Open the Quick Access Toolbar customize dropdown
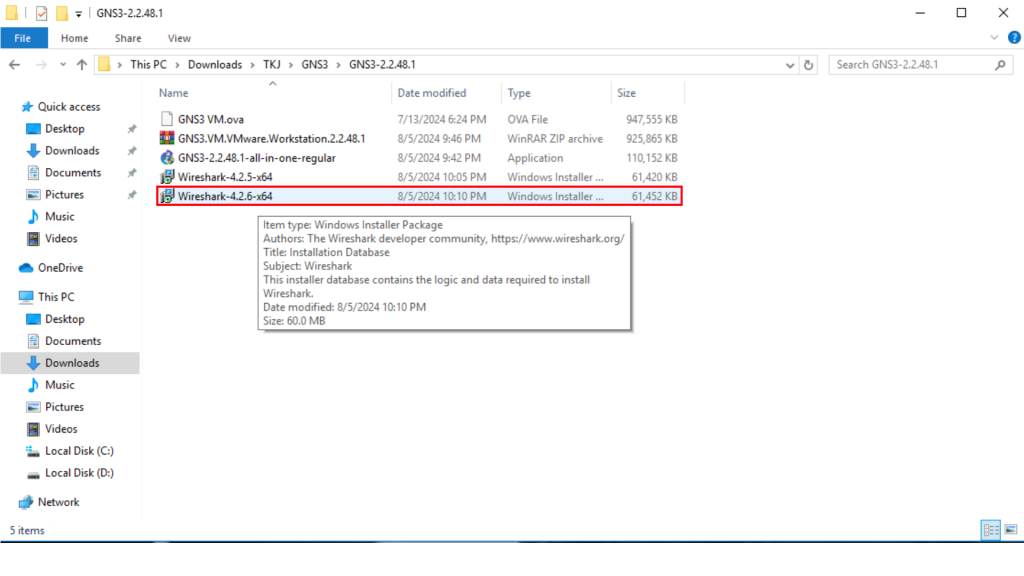This screenshot has width=1024, height=576. (x=79, y=14)
